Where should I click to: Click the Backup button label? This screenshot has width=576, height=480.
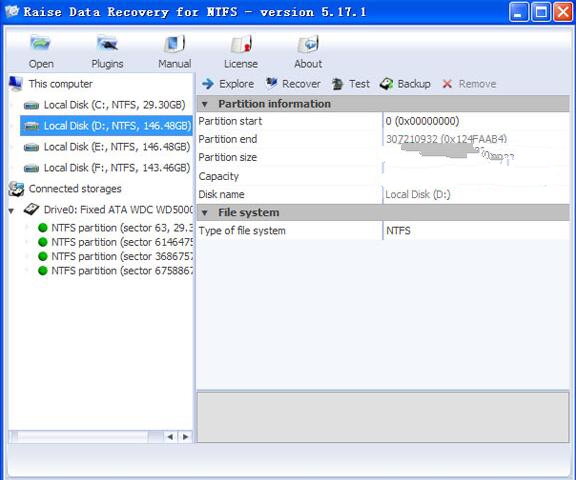pyautogui.click(x=414, y=84)
